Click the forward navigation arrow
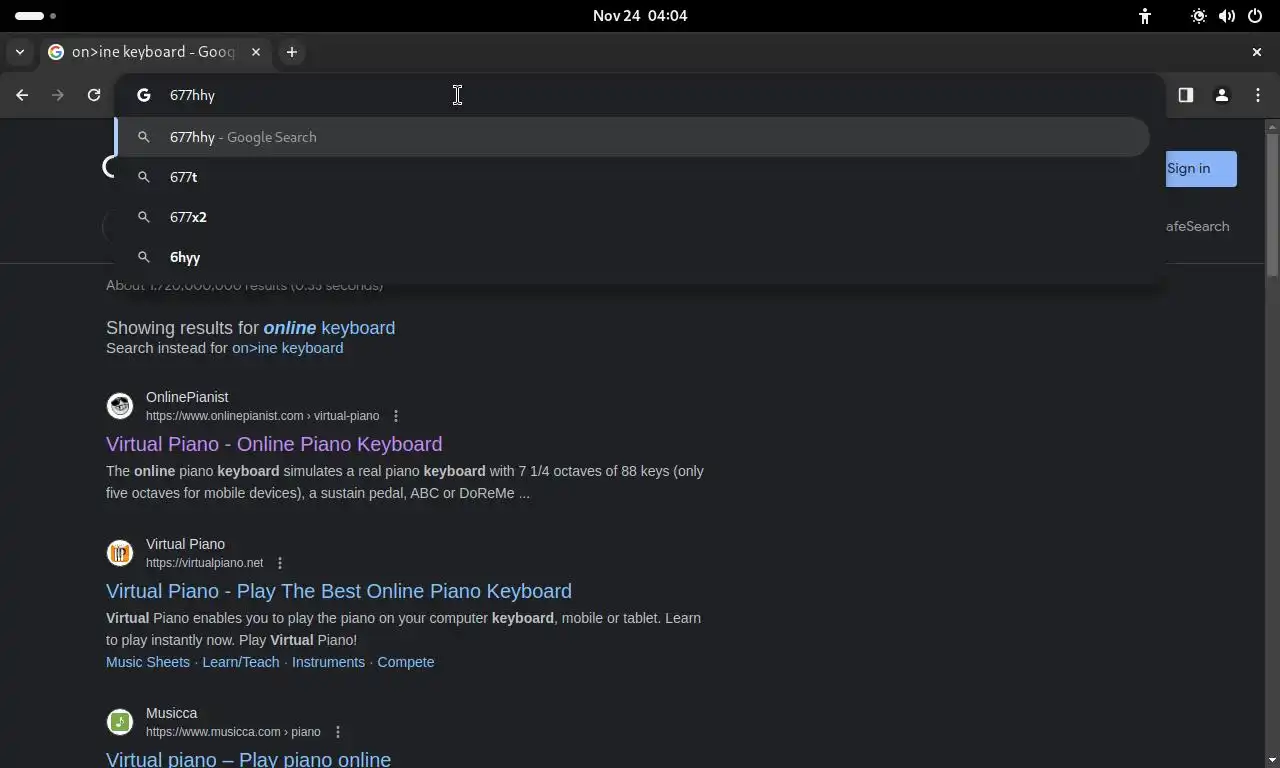 (x=58, y=95)
